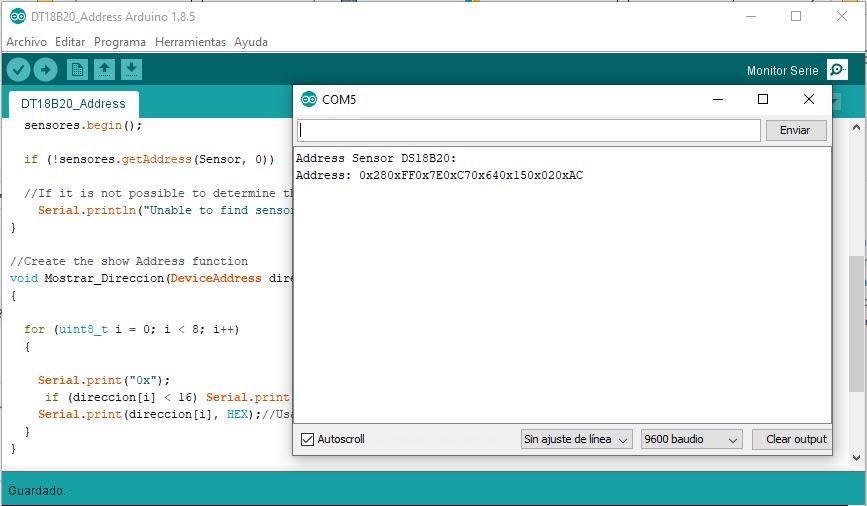Open the 'Sin ajuste de línea' line ending dropdown
Viewport: 867px width, 506px height.
pyautogui.click(x=576, y=439)
